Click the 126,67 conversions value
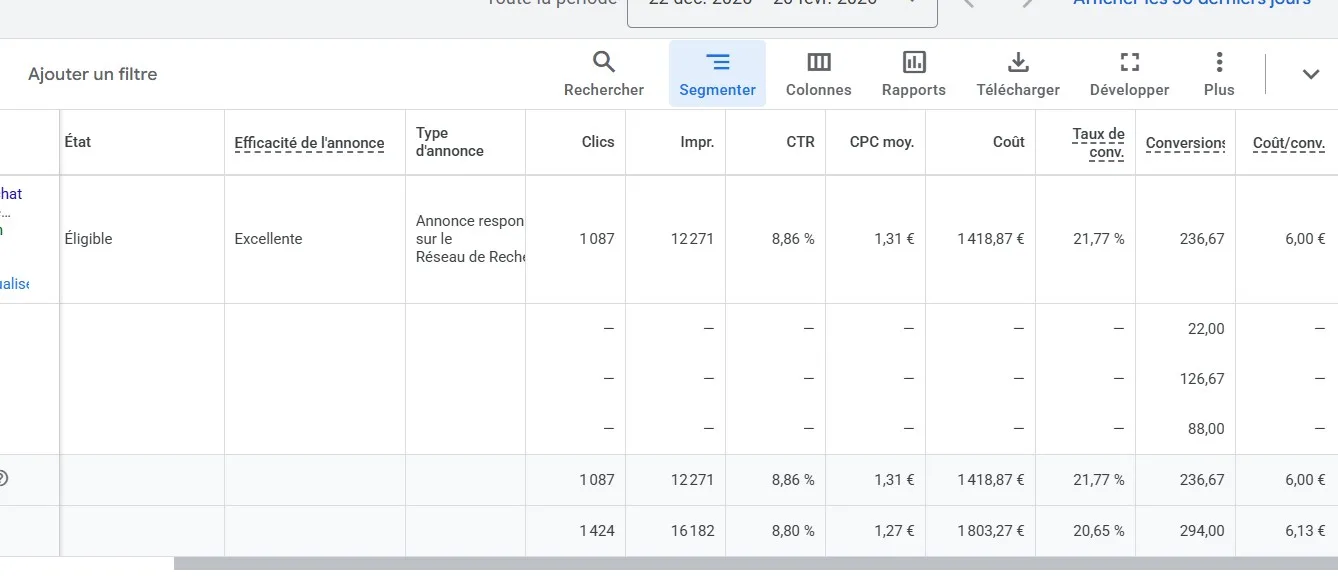Image resolution: width=1338 pixels, height=578 pixels. pyautogui.click(x=1202, y=379)
